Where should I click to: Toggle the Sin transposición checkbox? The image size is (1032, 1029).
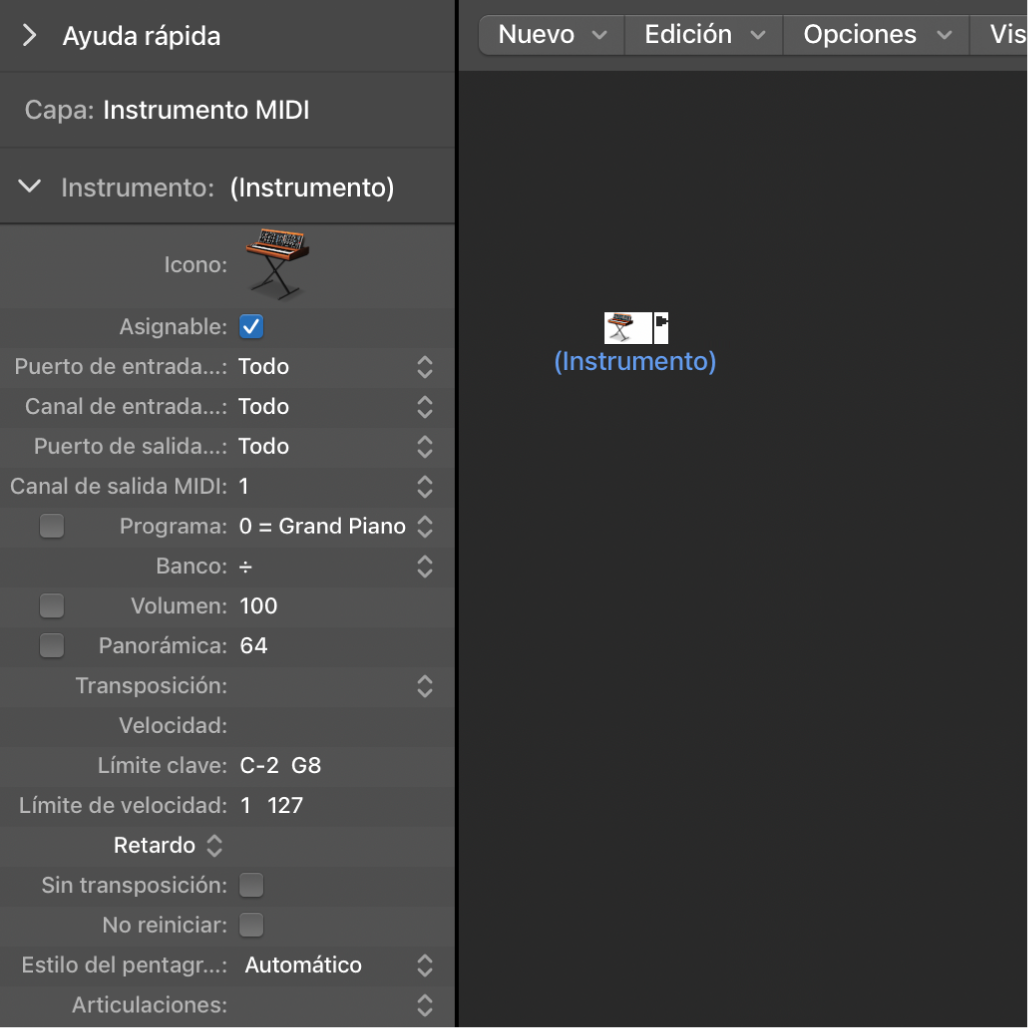click(x=251, y=885)
